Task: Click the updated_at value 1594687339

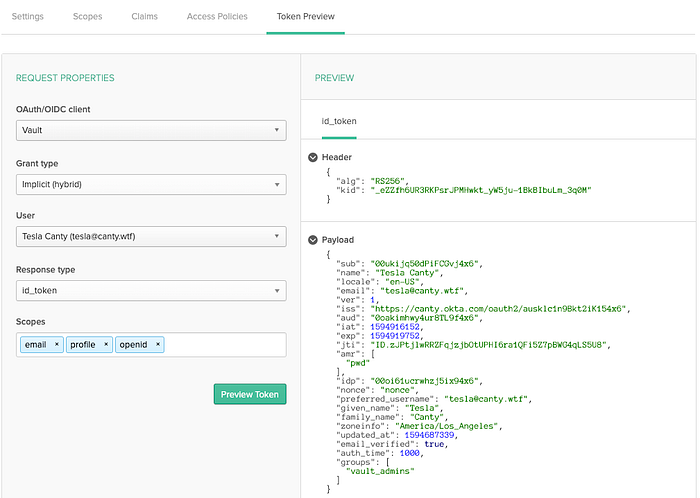Action: (x=429, y=435)
